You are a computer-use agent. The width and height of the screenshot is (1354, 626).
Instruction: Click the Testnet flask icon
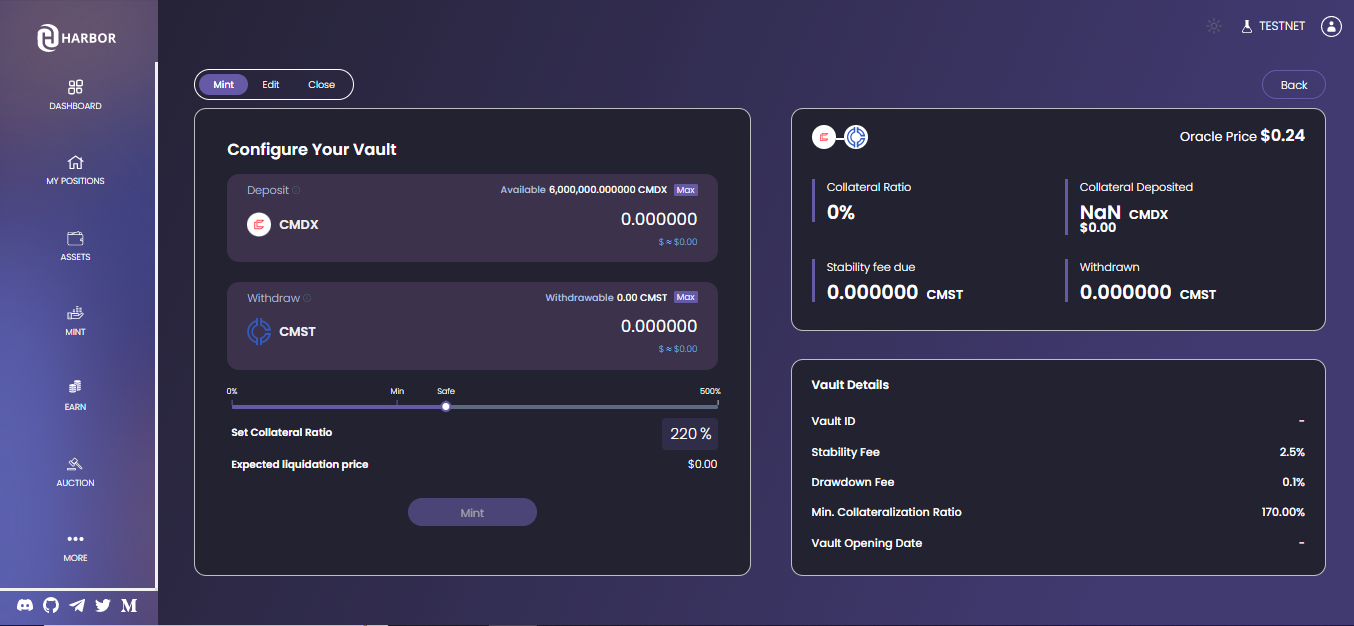[x=1247, y=26]
